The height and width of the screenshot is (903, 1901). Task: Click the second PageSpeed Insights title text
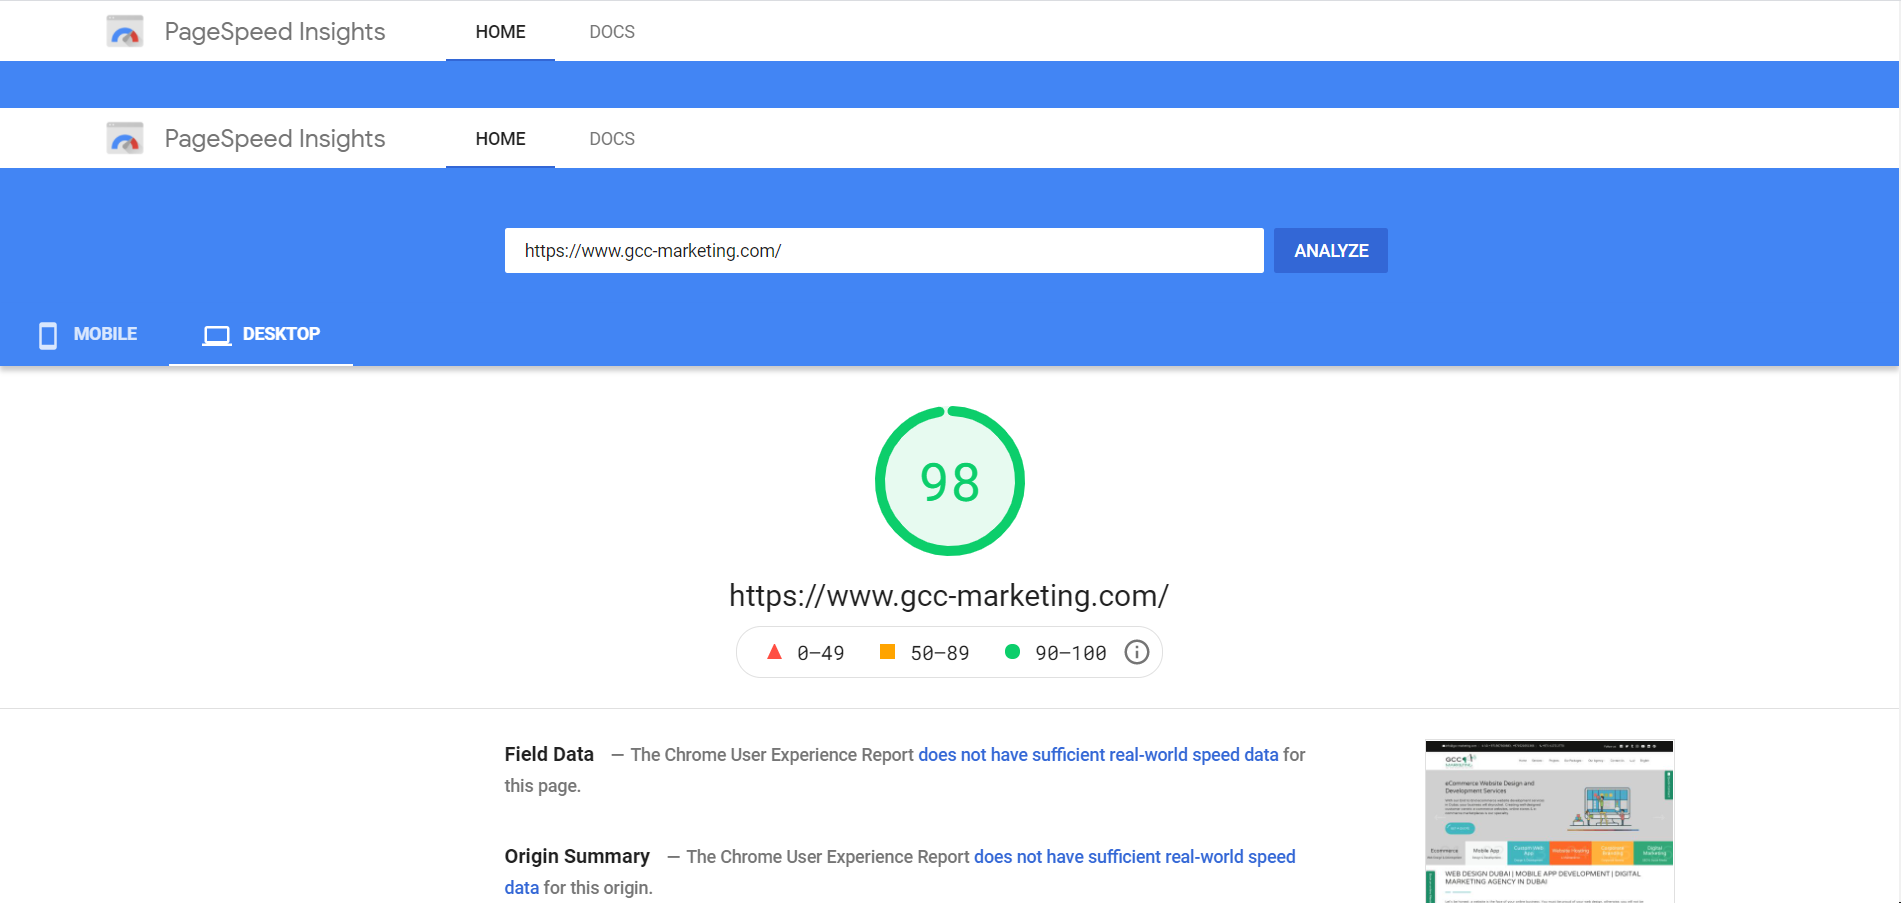coord(275,139)
